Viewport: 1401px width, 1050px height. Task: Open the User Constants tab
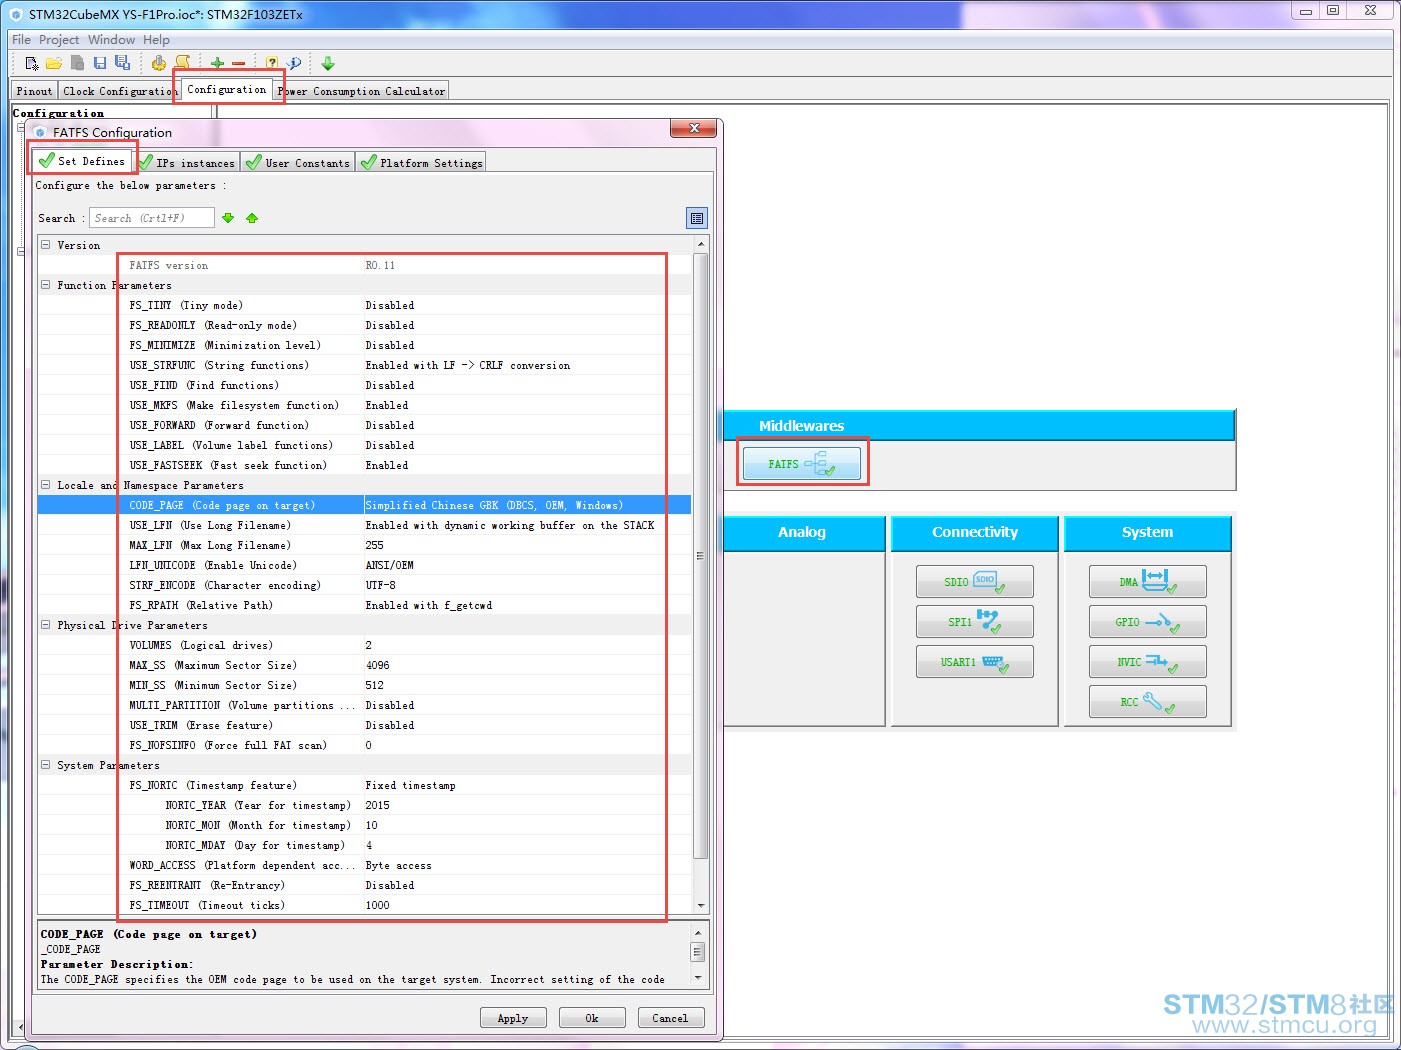[x=298, y=163]
